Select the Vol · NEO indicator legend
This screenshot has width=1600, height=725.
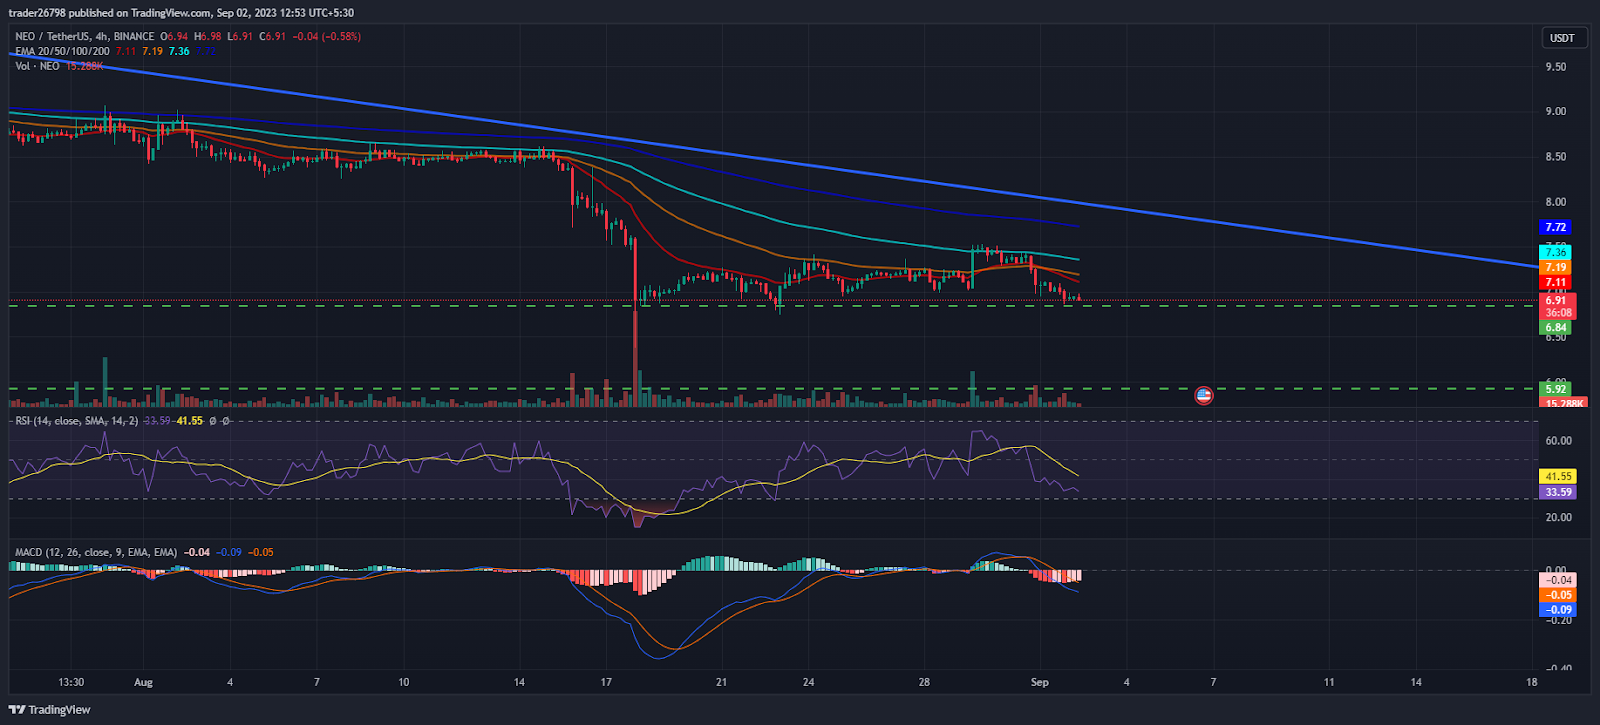coord(37,66)
